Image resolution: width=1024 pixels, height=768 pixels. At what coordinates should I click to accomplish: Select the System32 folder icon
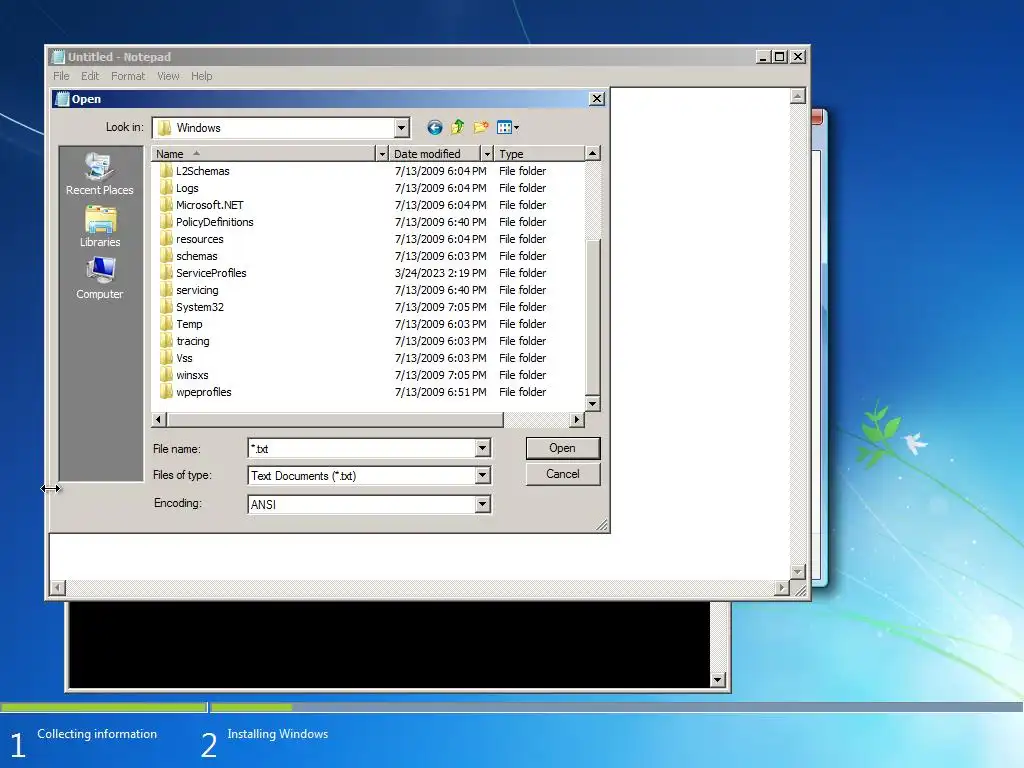point(166,307)
